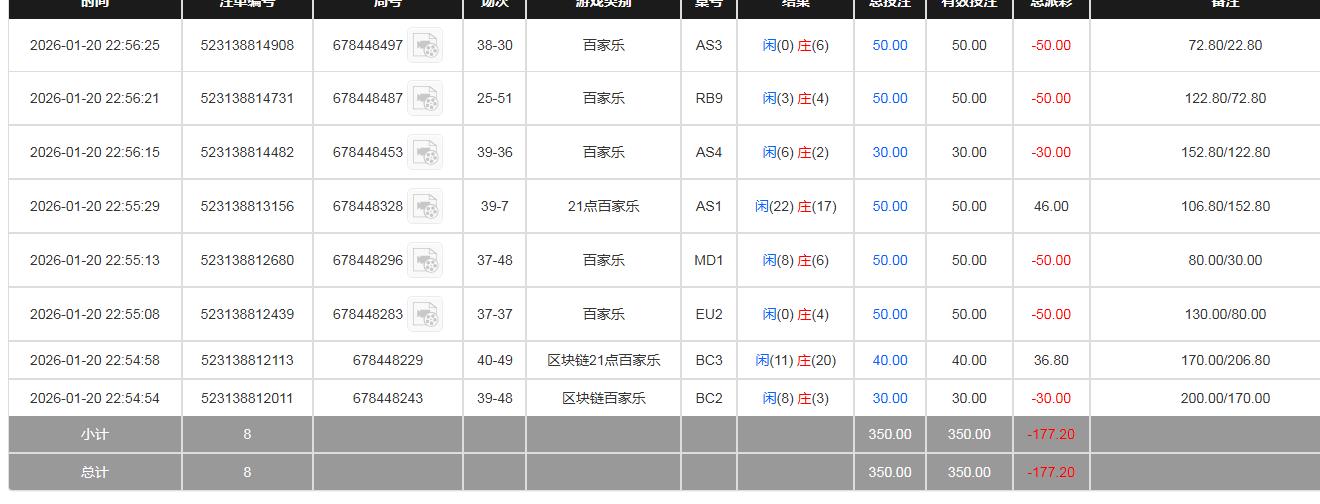1320x504 pixels.
Task: Select bet number 523138812113
Action: pyautogui.click(x=247, y=360)
